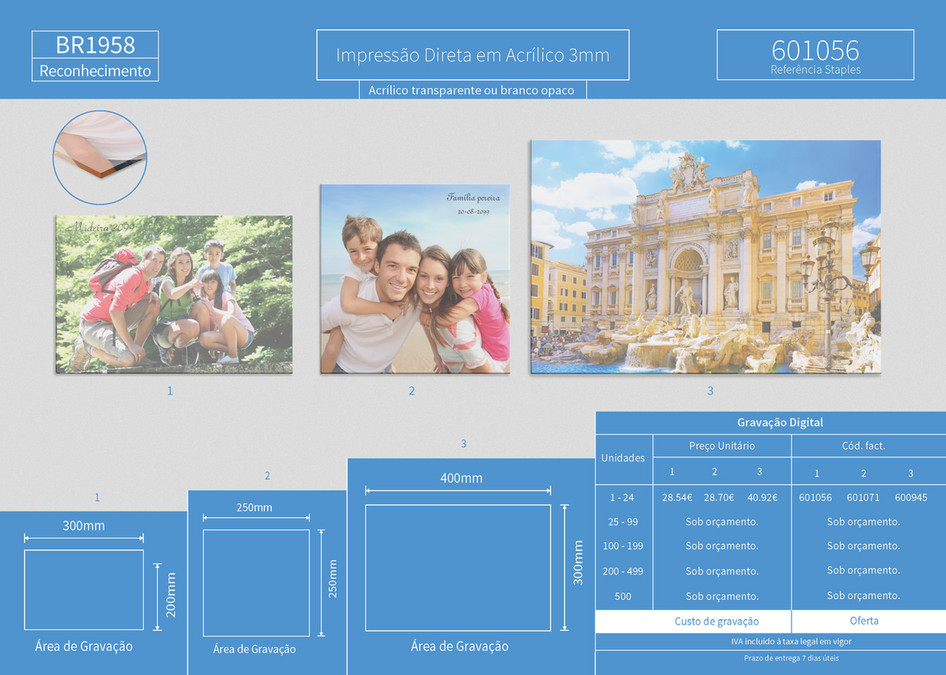946x675 pixels.
Task: Click the circular acrylic edge detail image
Action: (x=100, y=157)
